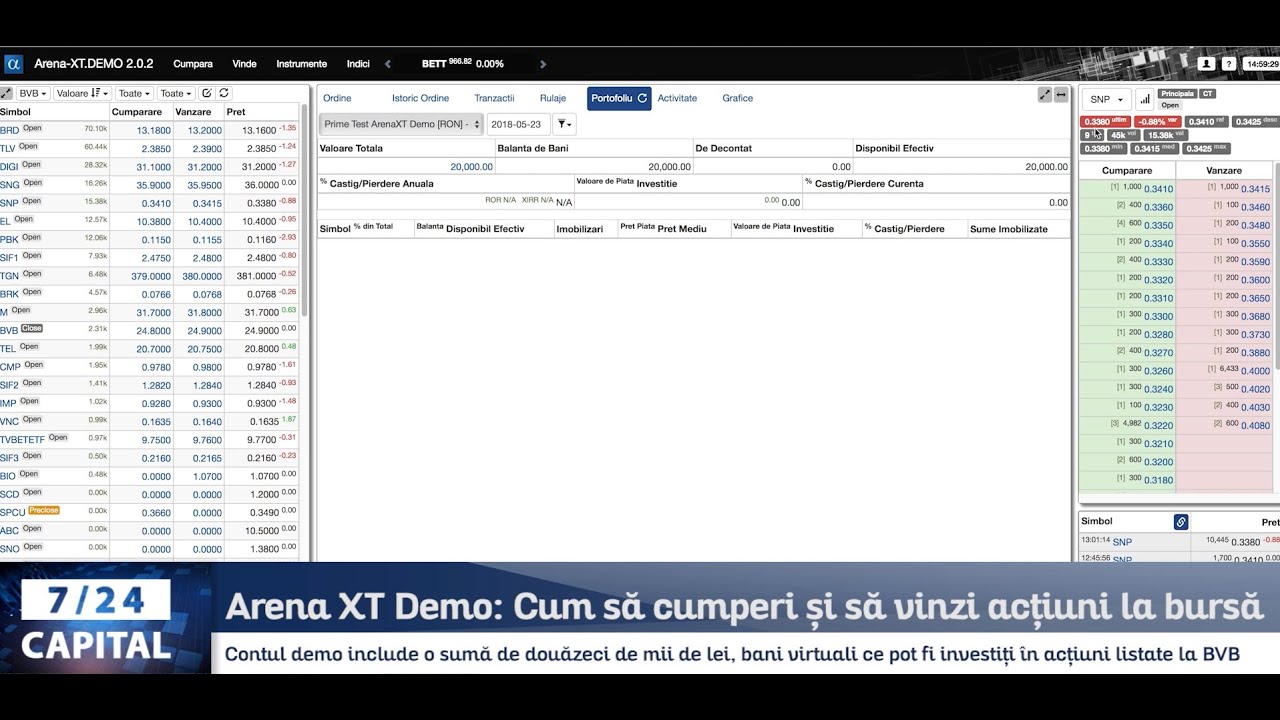Viewport: 1280px width, 720px height.
Task: Switch to the Ordine tab
Action: pos(337,98)
